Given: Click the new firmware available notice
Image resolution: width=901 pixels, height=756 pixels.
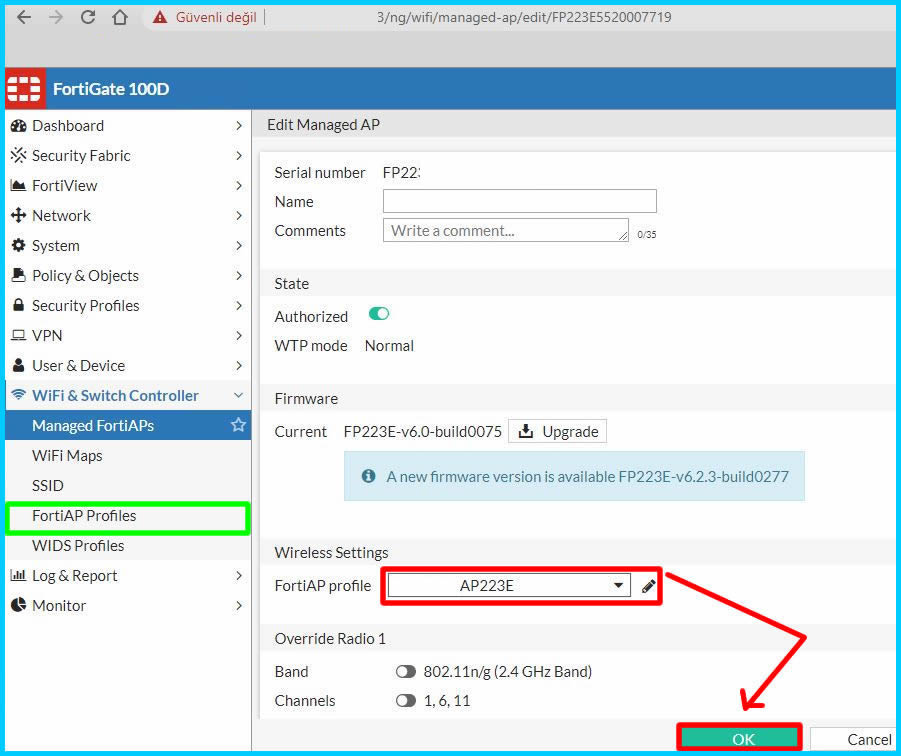Looking at the screenshot, I should 574,476.
